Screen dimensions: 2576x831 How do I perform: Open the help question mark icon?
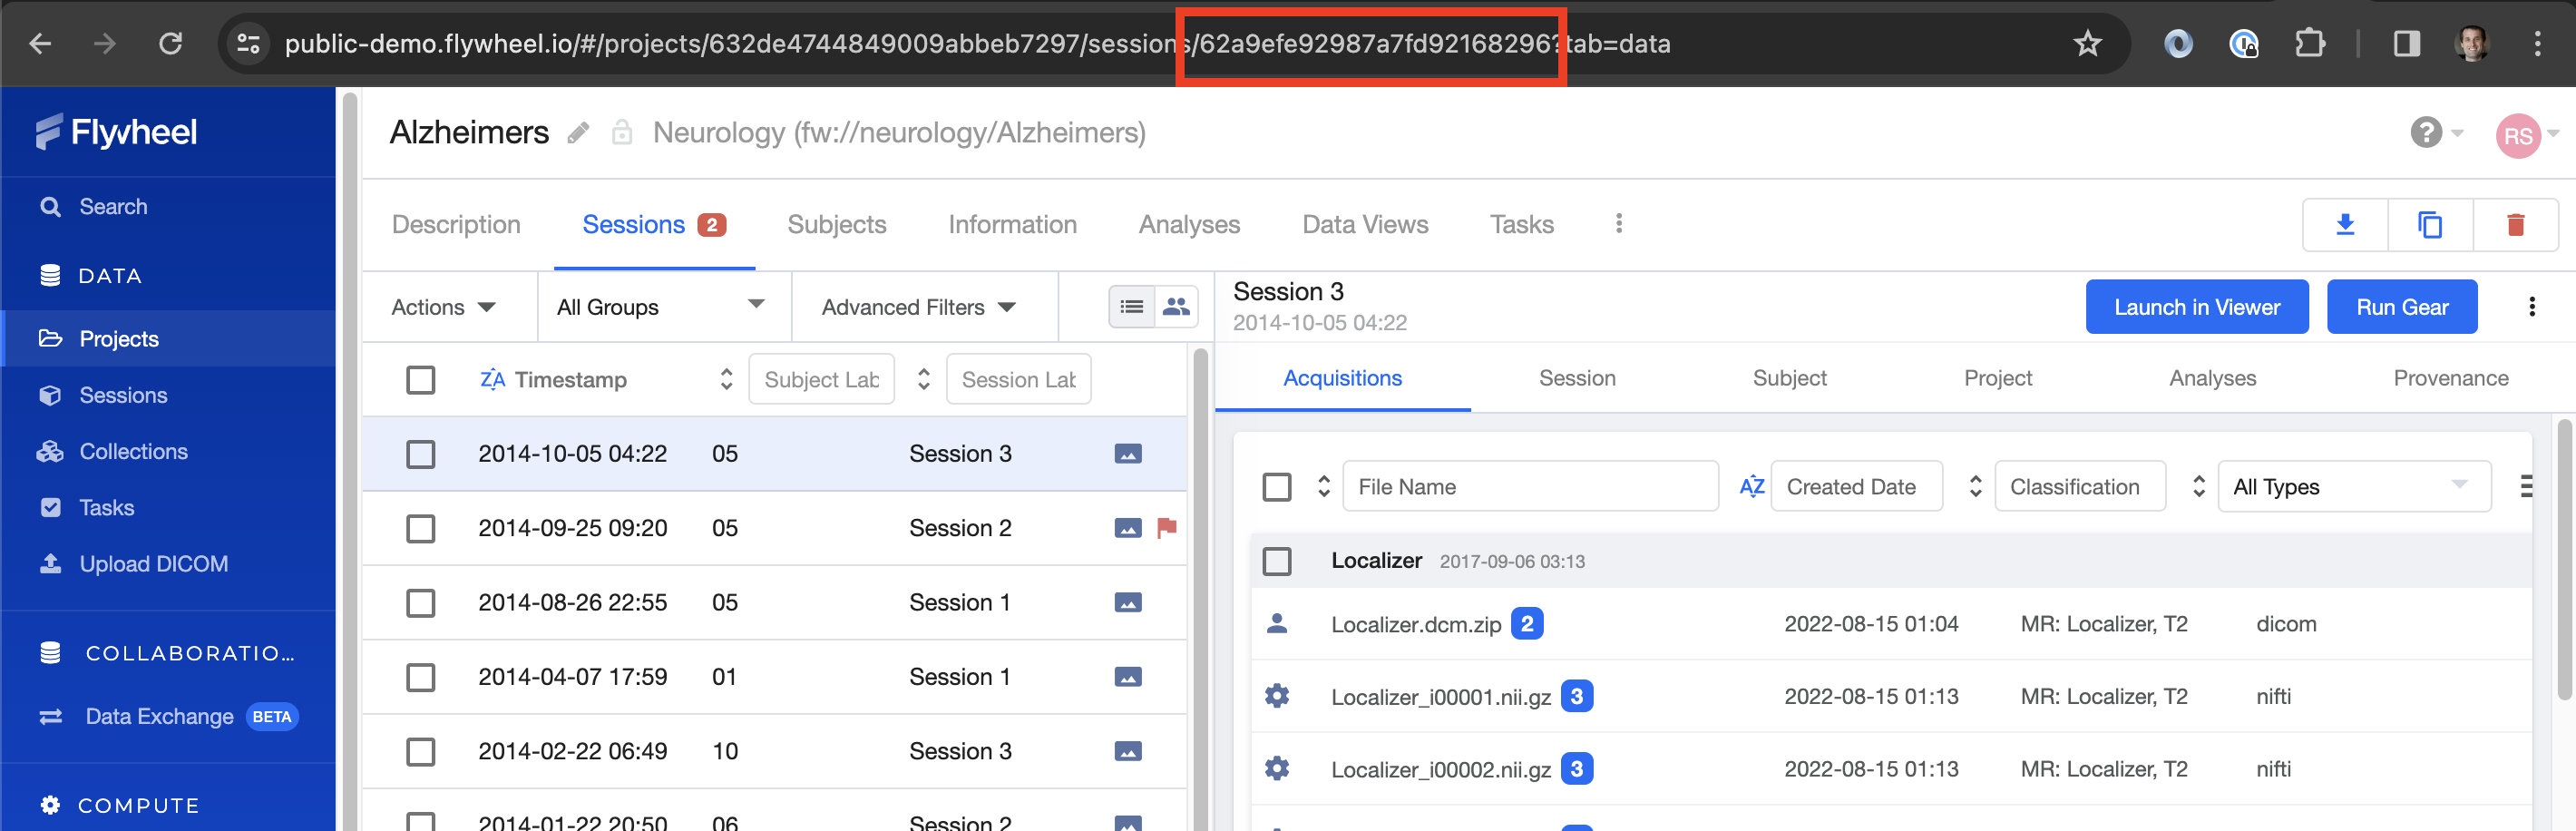point(2426,133)
